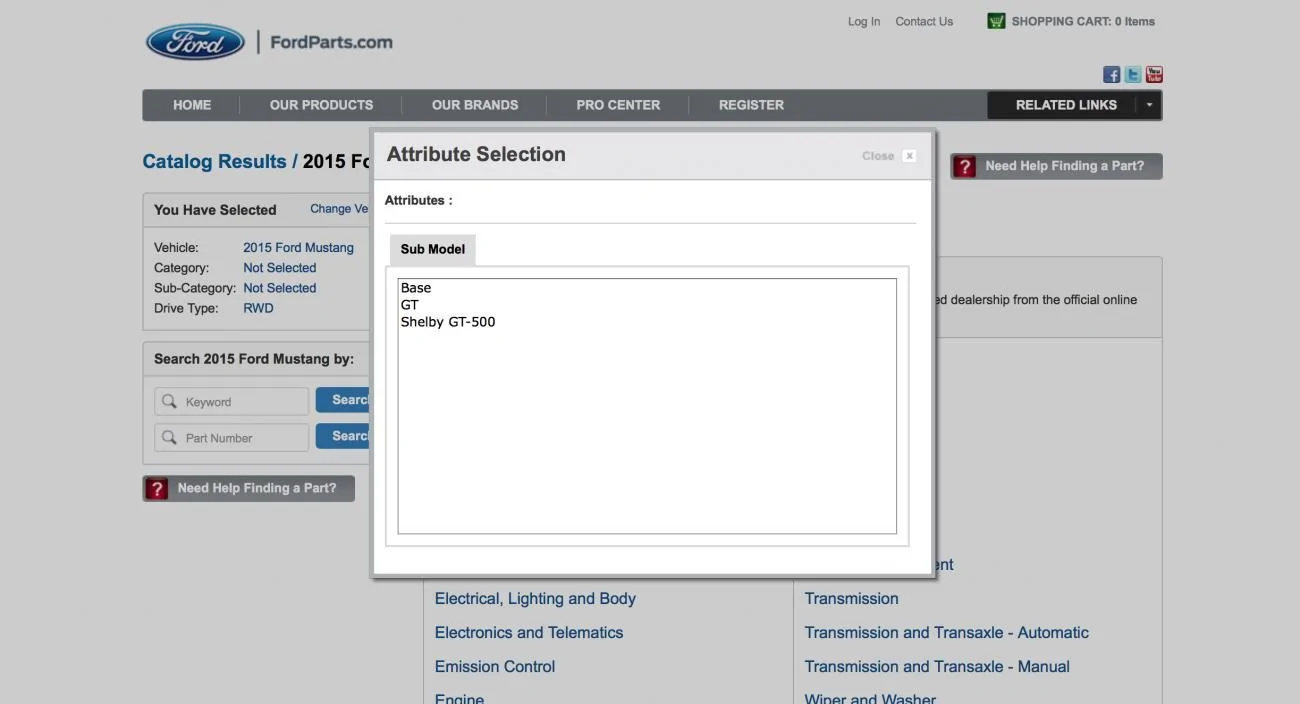Click the Catalog Results heading link

click(x=214, y=161)
